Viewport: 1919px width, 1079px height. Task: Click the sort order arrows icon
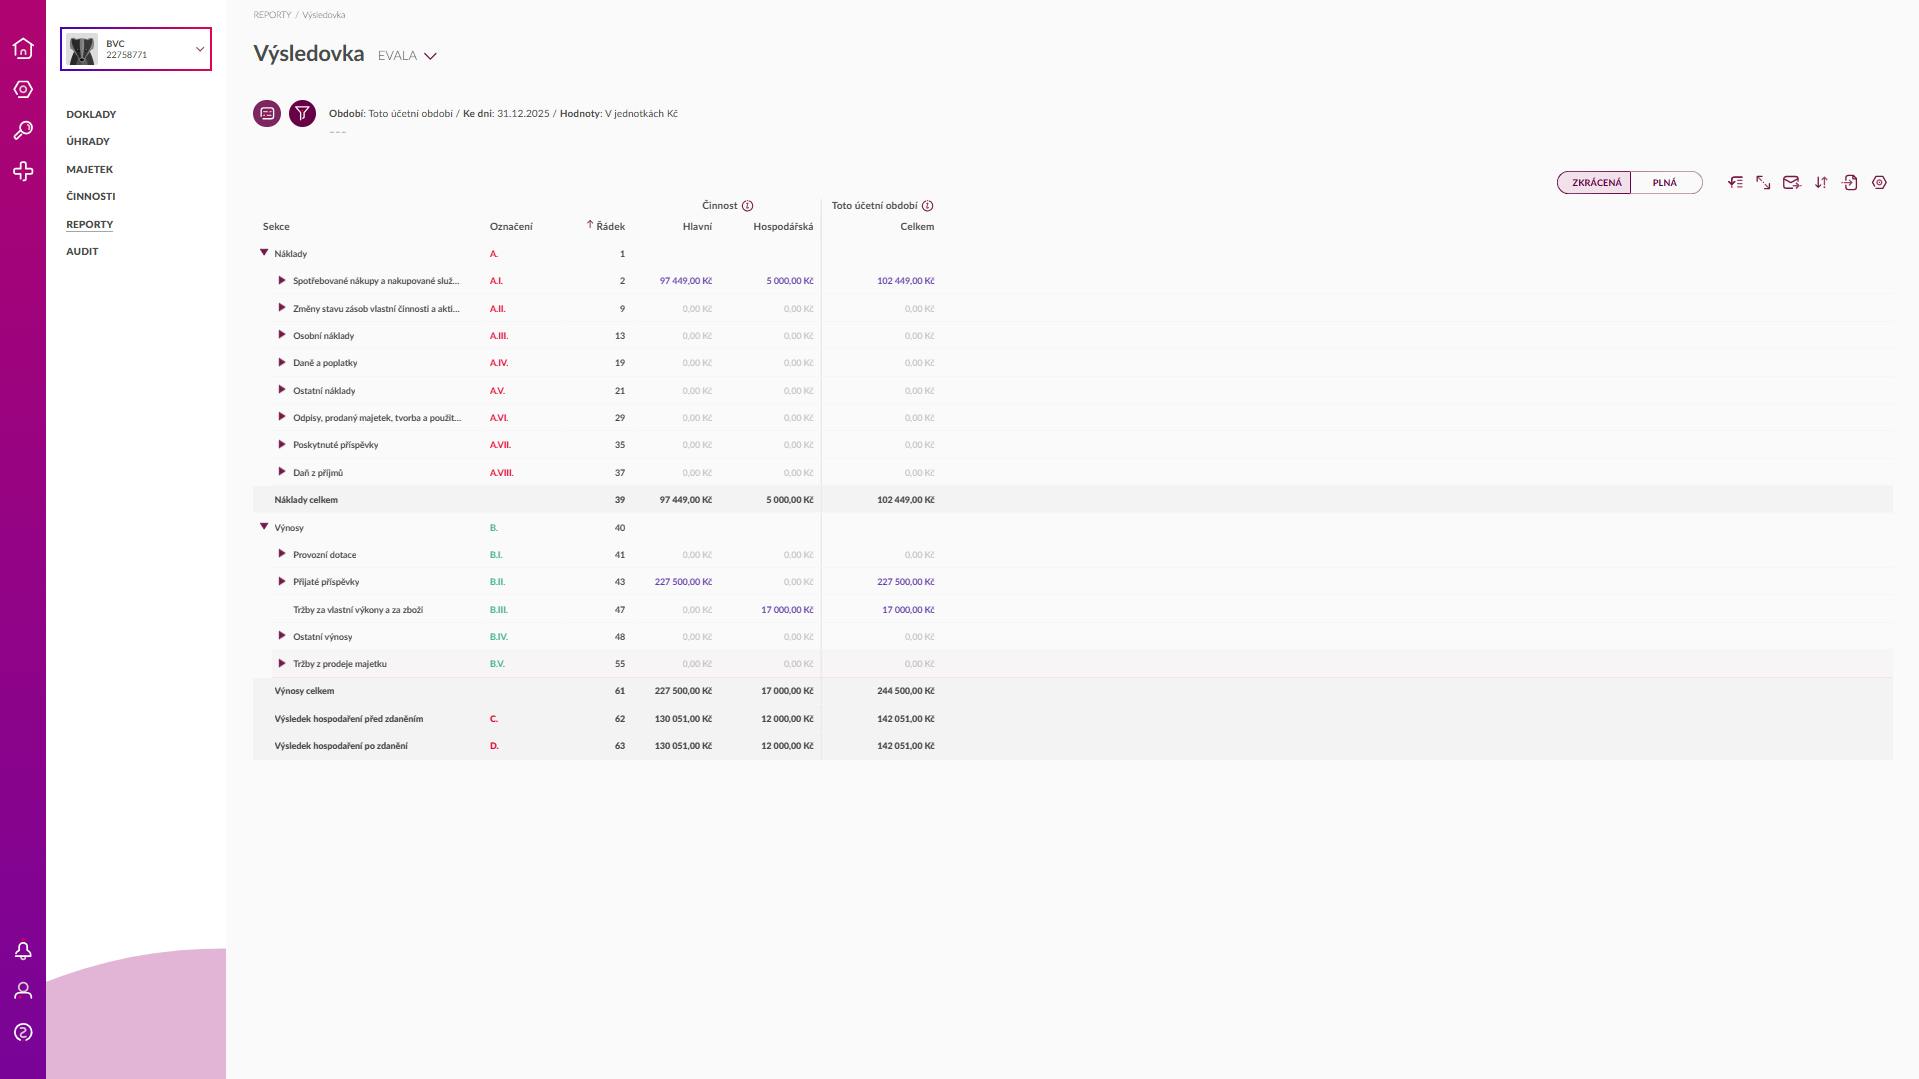point(1821,183)
